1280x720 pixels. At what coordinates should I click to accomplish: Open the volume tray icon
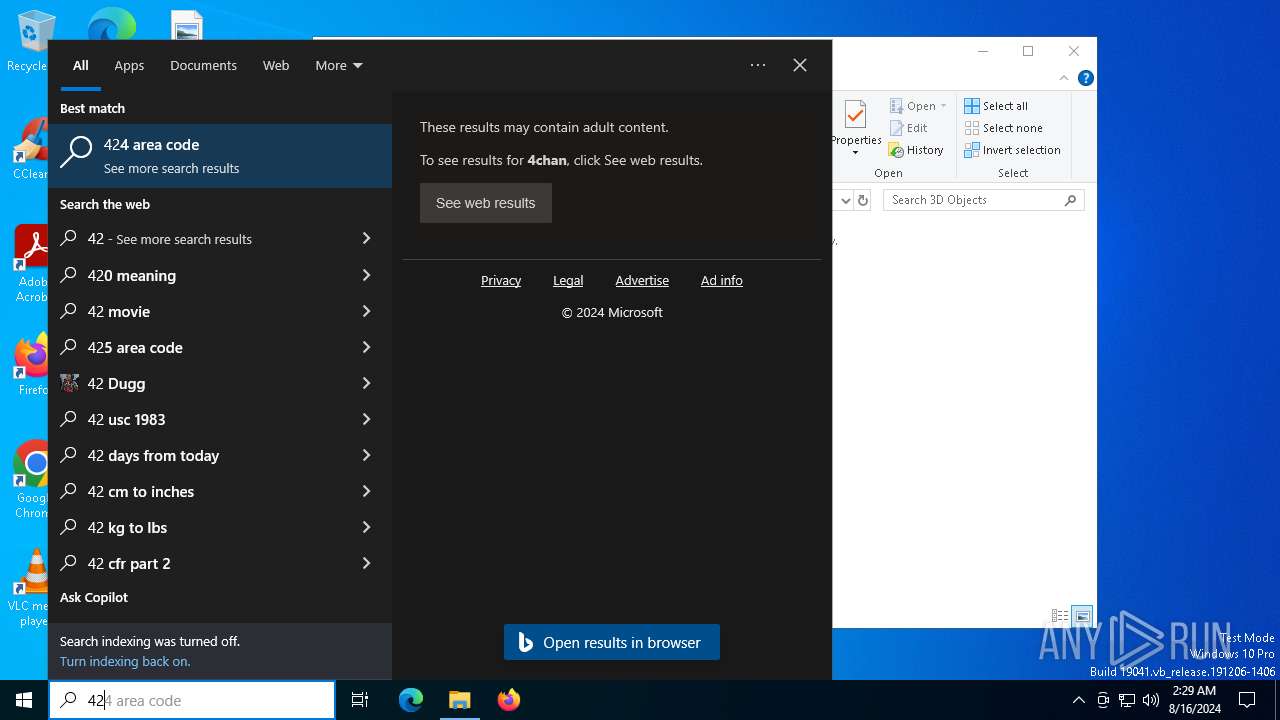pos(1151,700)
